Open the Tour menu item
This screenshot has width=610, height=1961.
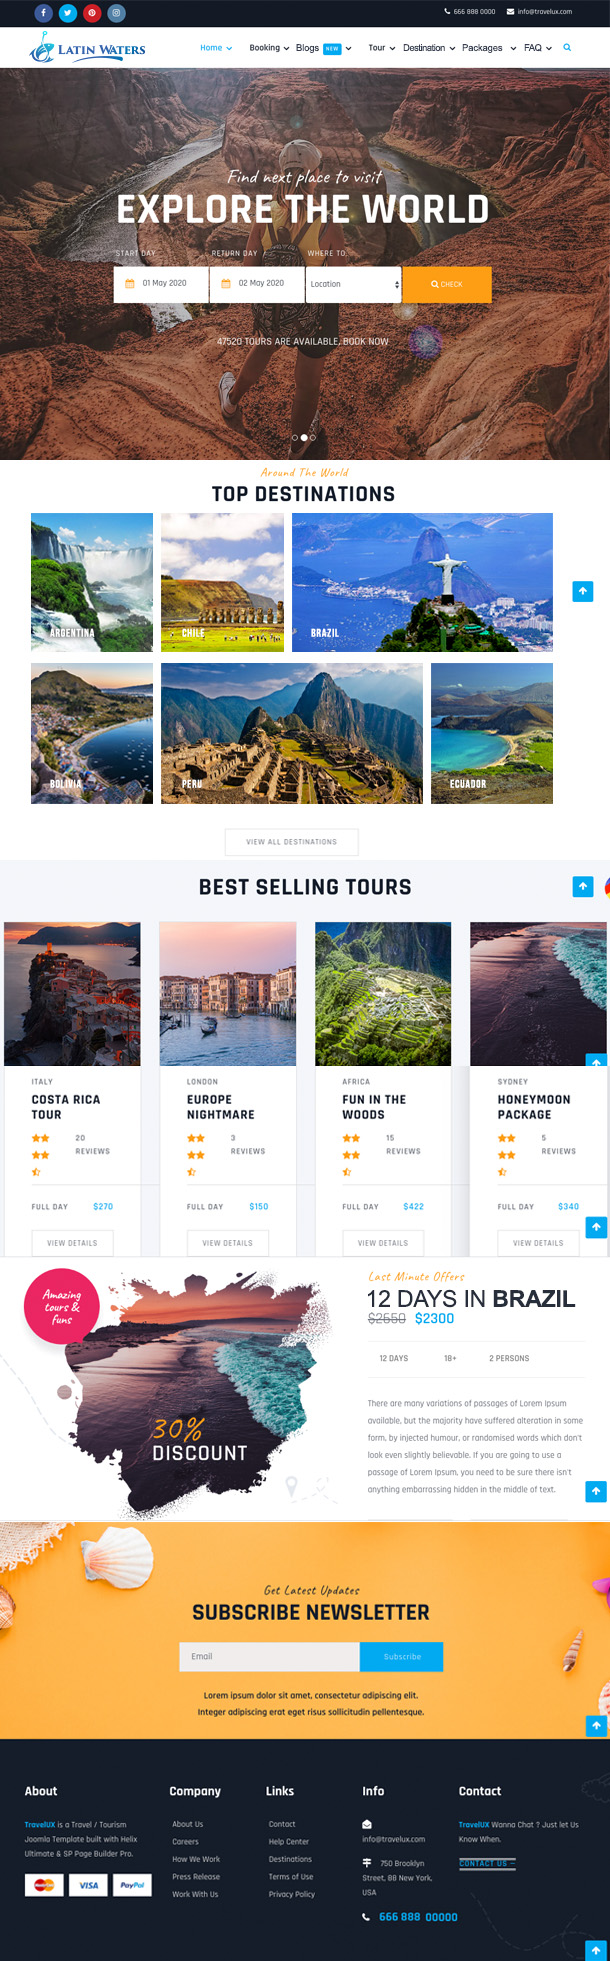pos(382,48)
